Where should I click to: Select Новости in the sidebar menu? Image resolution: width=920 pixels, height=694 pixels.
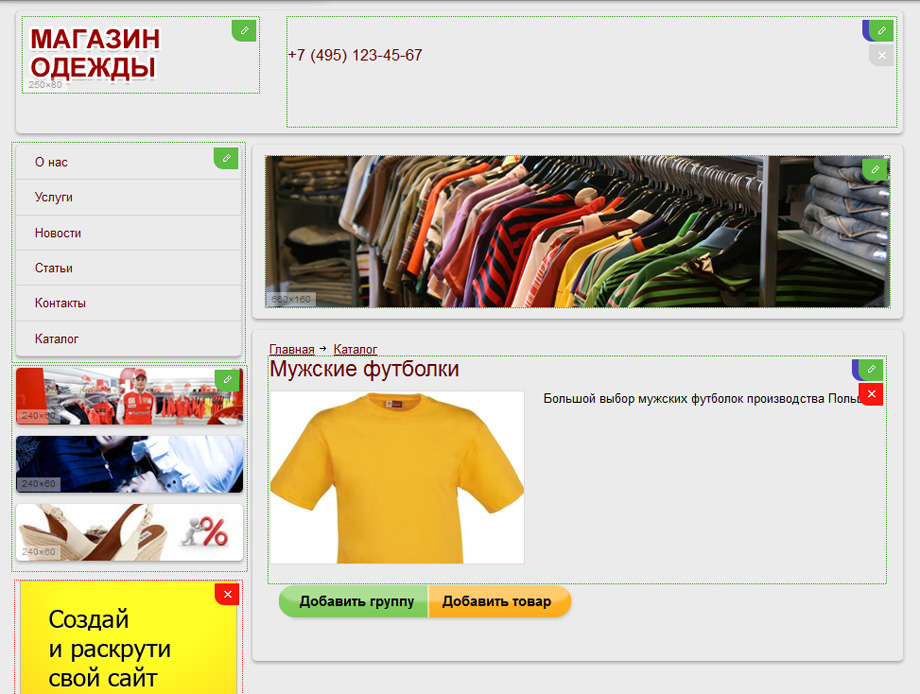[58, 233]
